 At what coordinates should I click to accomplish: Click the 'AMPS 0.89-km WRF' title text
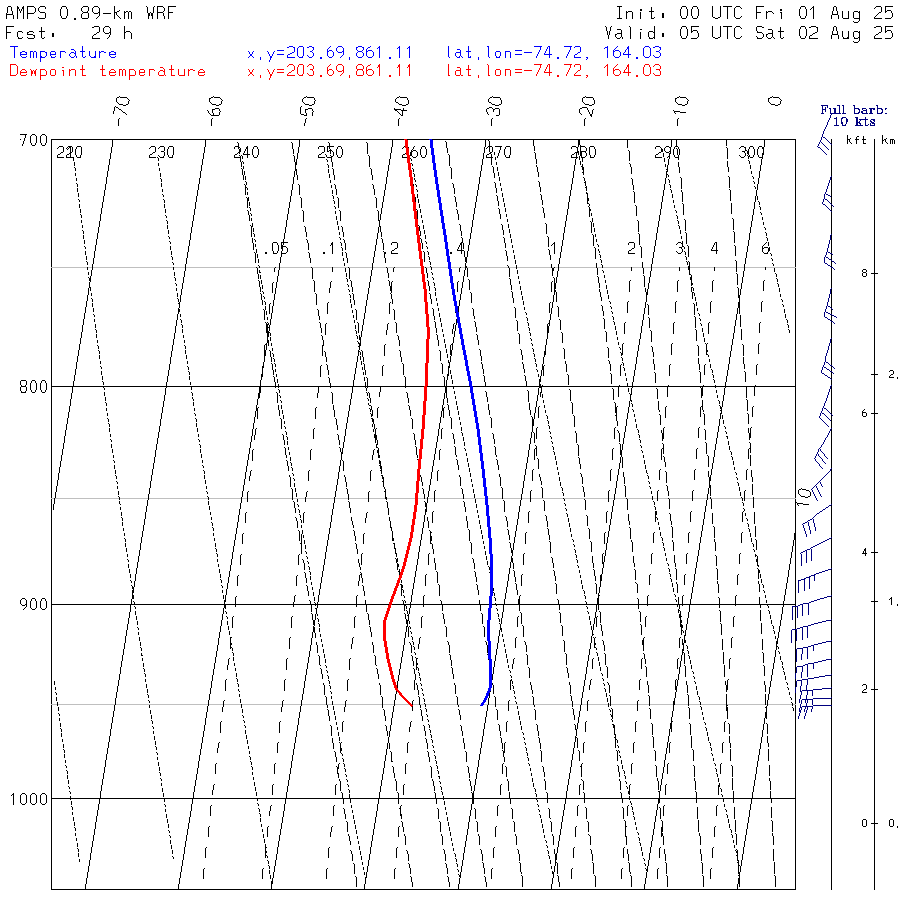(x=90, y=13)
